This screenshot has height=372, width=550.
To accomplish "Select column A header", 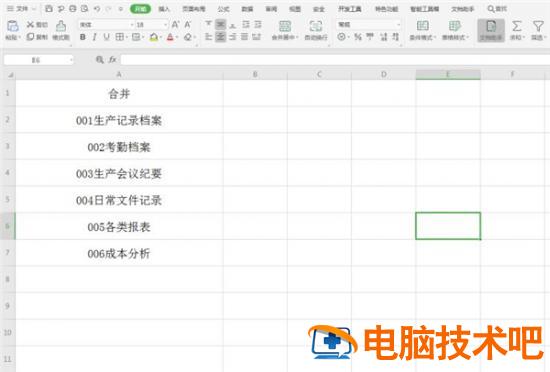I will point(119,74).
